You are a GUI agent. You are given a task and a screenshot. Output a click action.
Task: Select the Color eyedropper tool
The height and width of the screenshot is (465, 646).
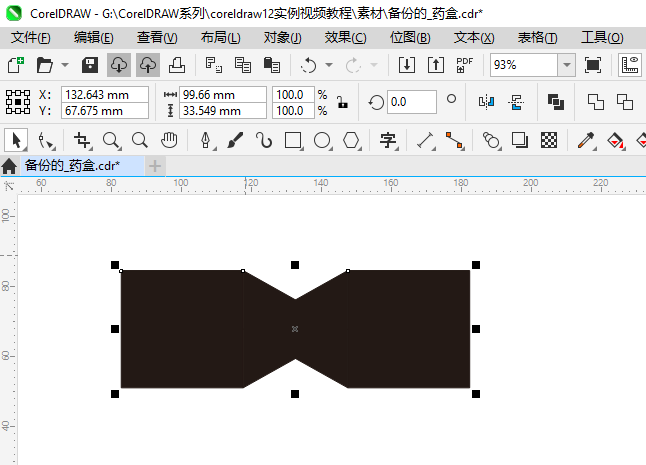point(586,140)
